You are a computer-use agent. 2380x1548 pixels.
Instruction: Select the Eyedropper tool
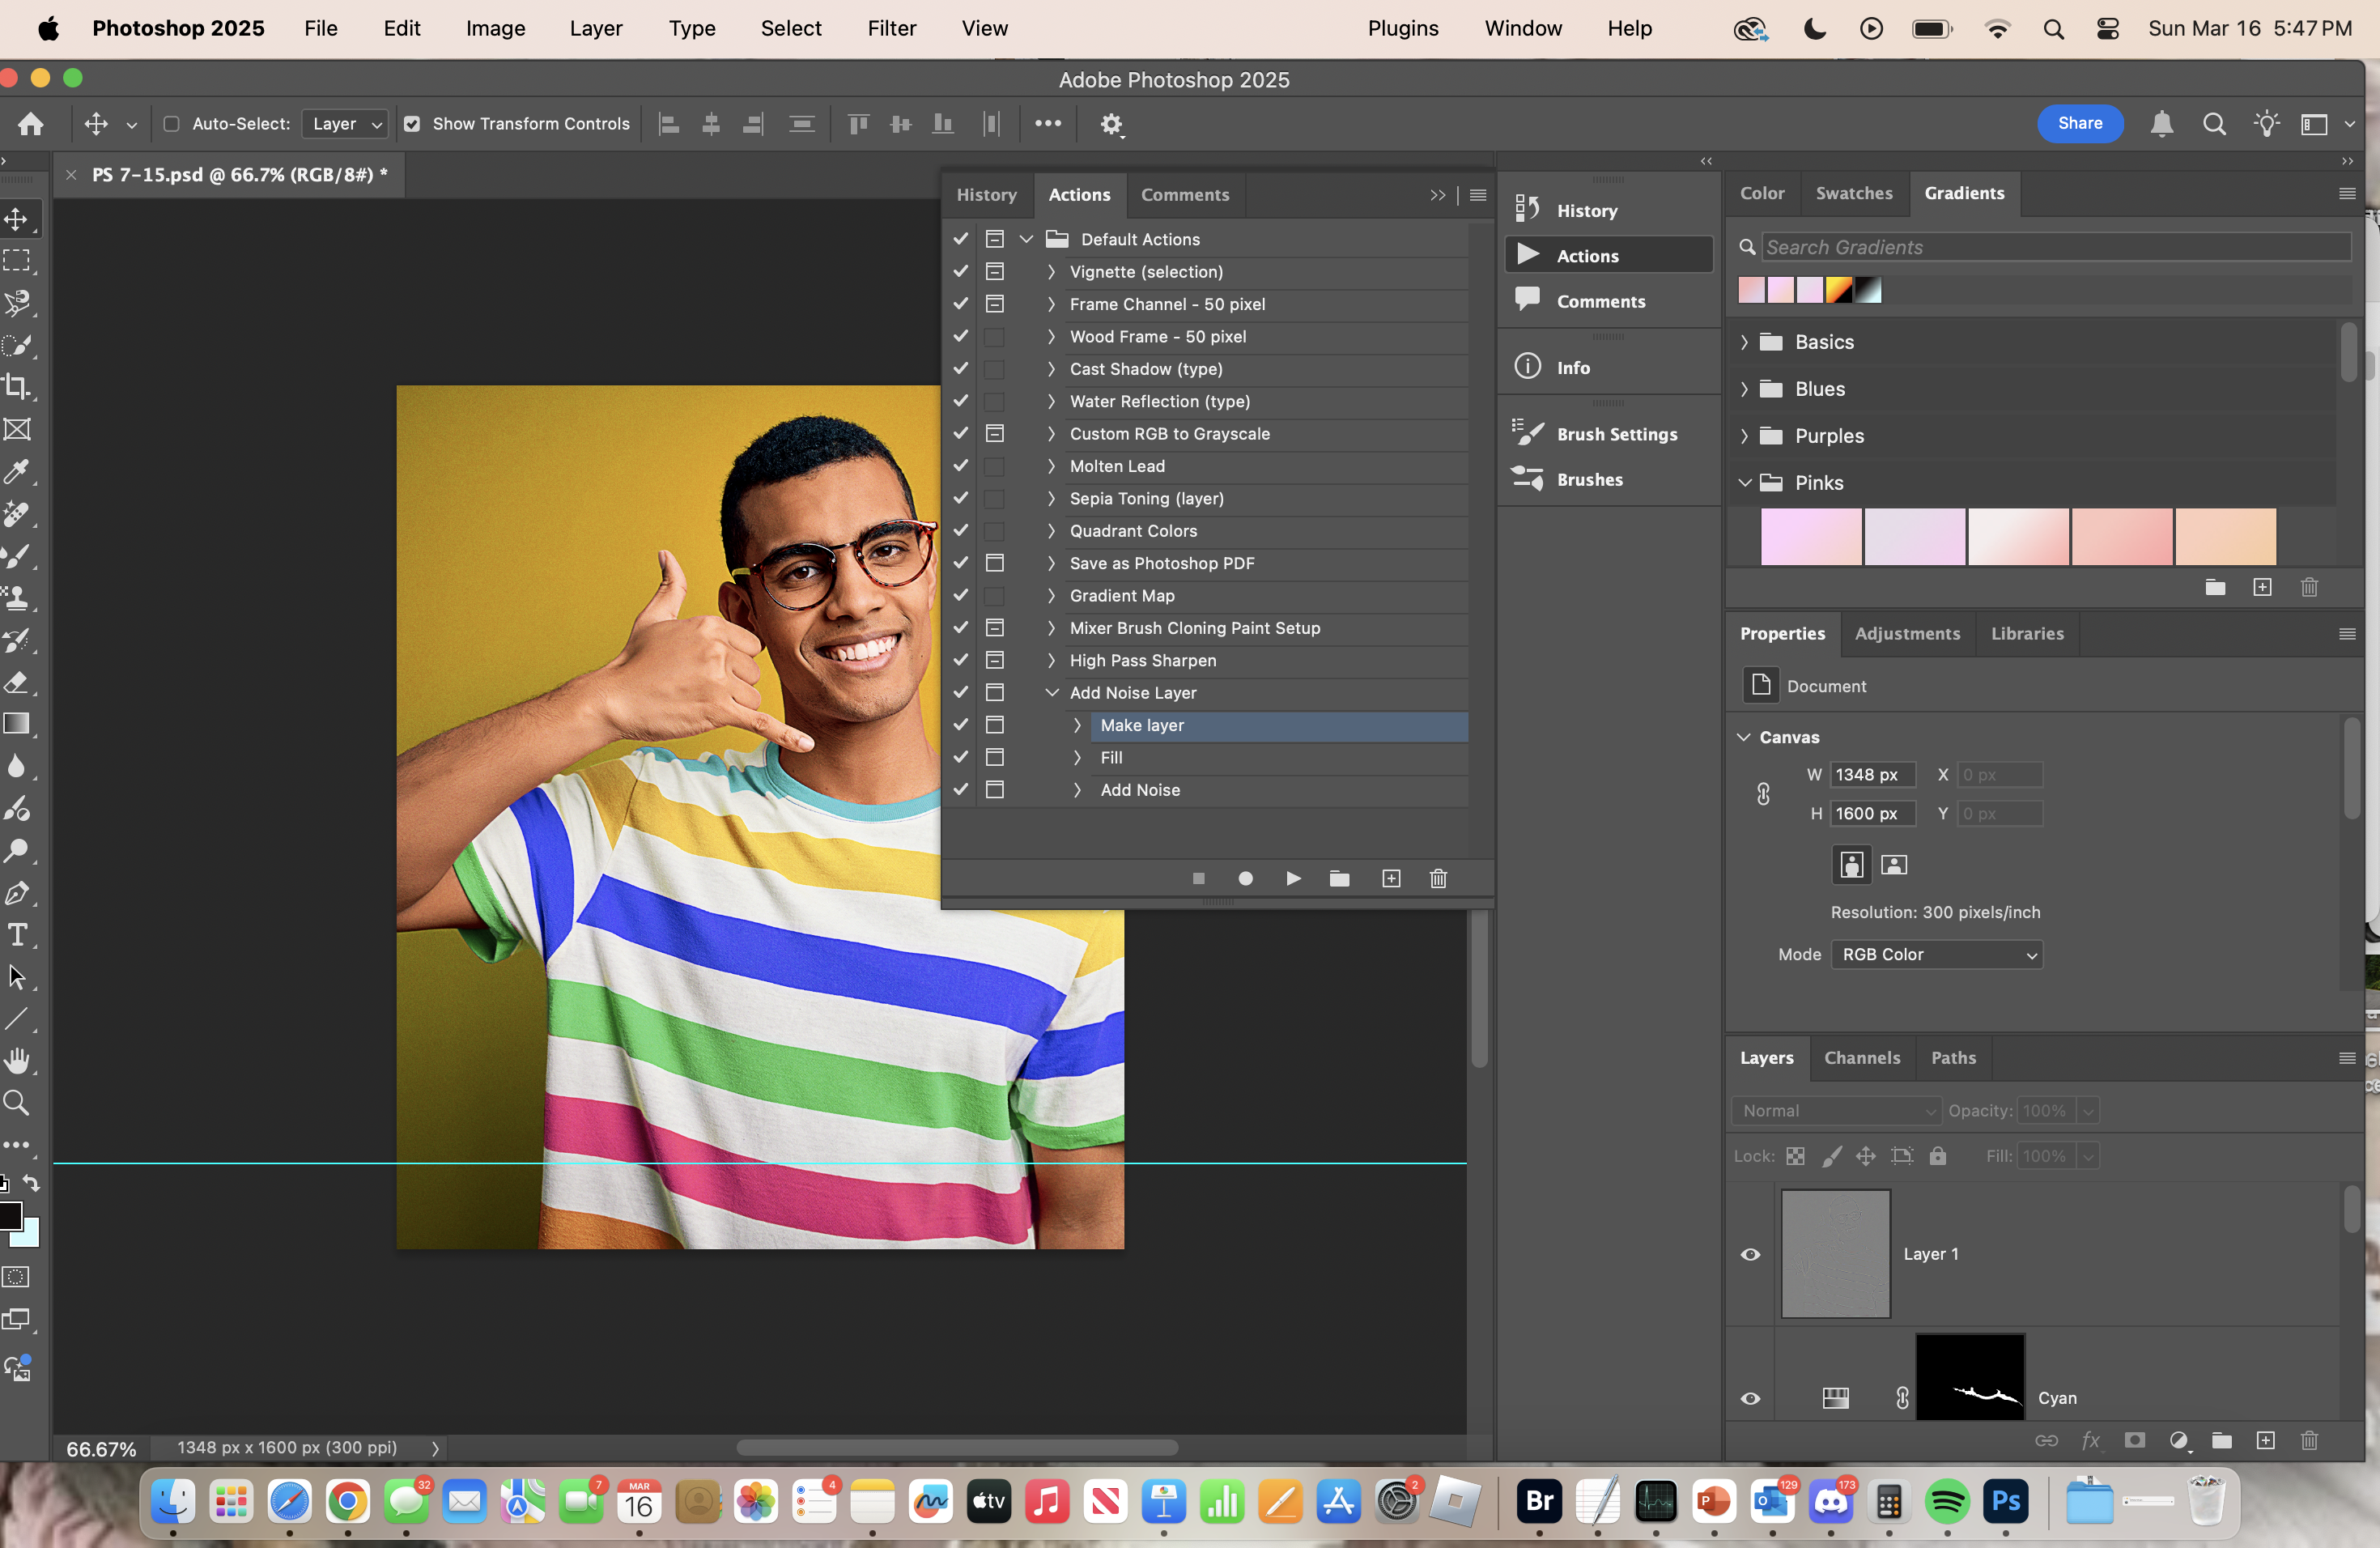click(x=17, y=472)
